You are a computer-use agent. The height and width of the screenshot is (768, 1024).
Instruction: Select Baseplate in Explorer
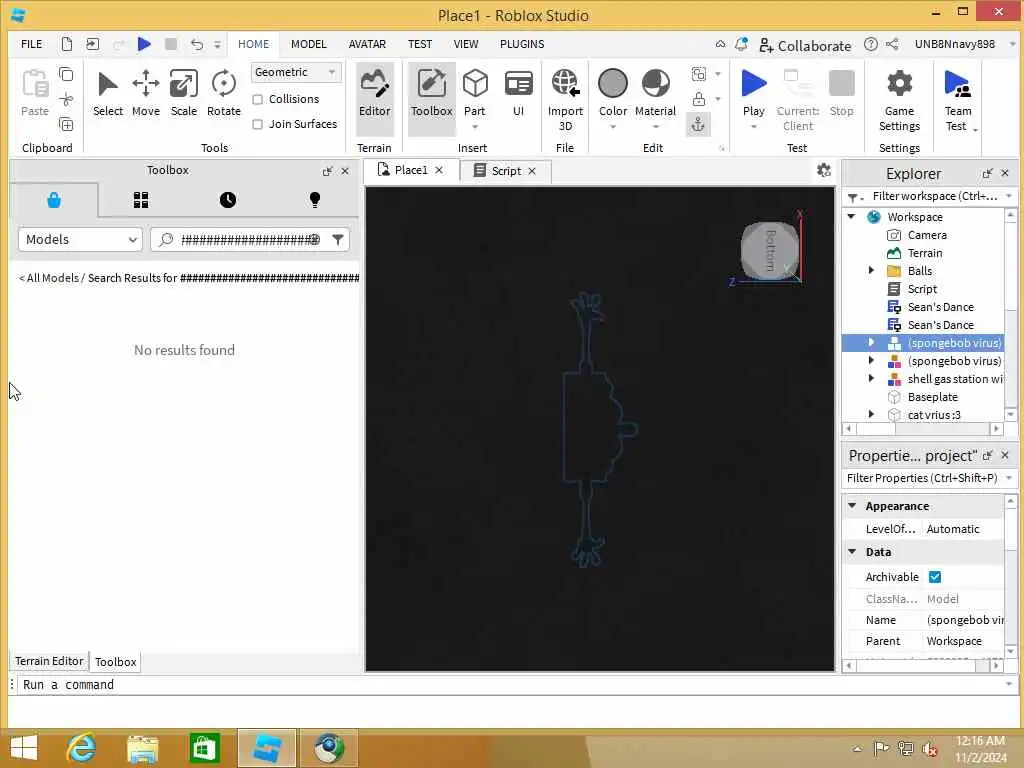pos(933,396)
